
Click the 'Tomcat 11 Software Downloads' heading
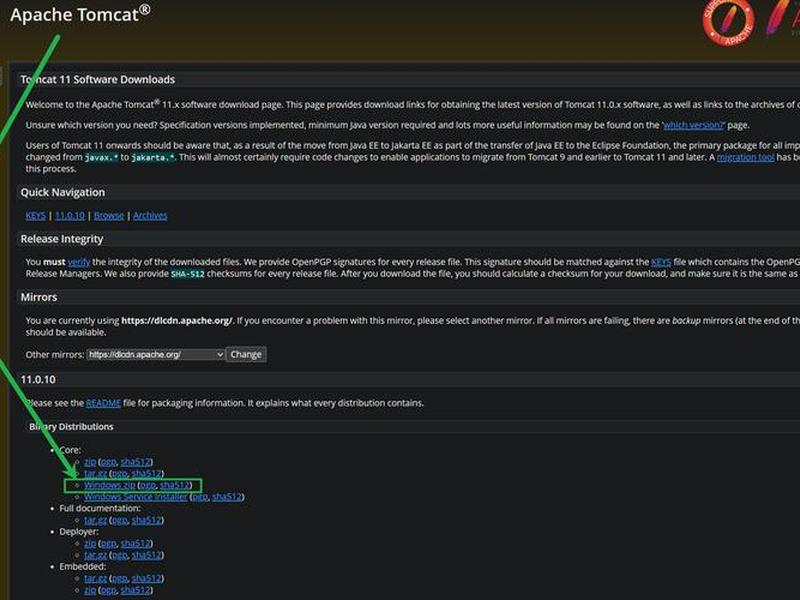97,80
